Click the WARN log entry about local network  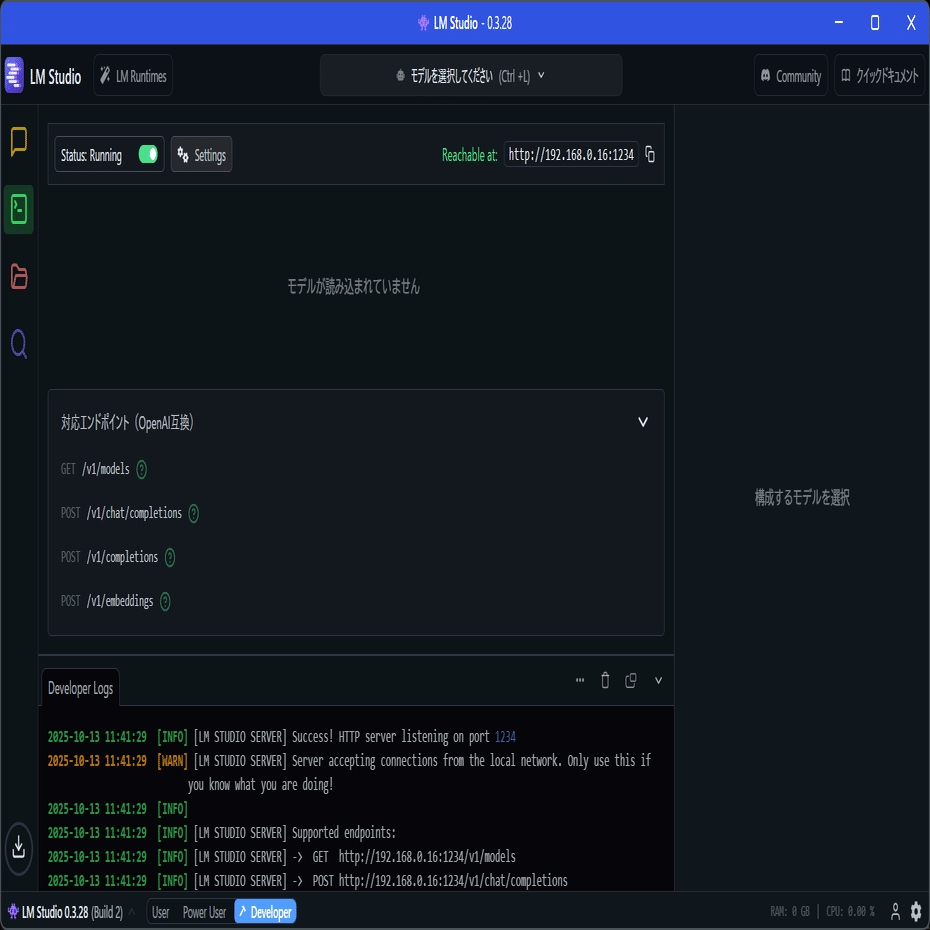pyautogui.click(x=349, y=772)
